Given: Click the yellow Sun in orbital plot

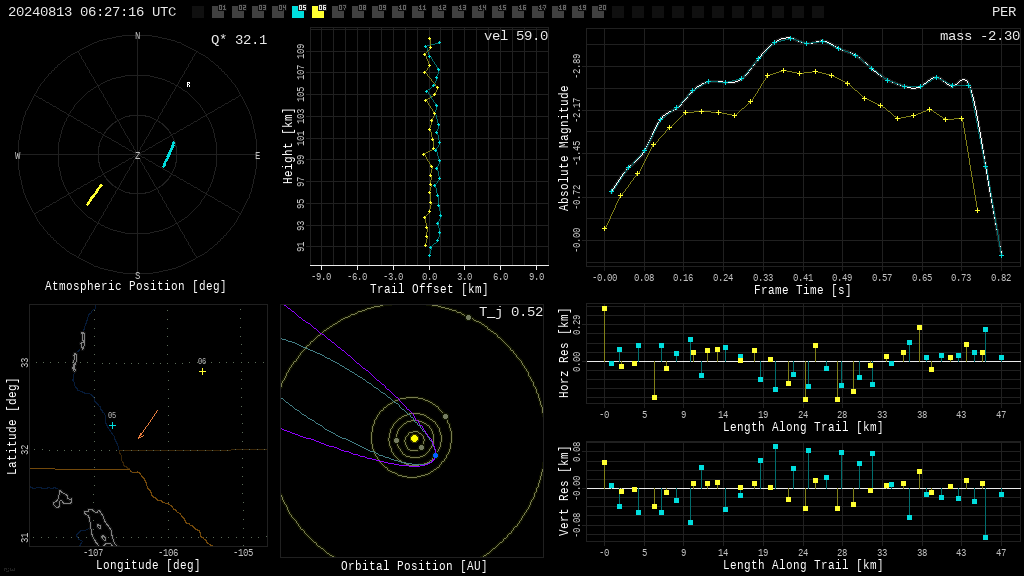Looking at the screenshot, I should tap(414, 438).
